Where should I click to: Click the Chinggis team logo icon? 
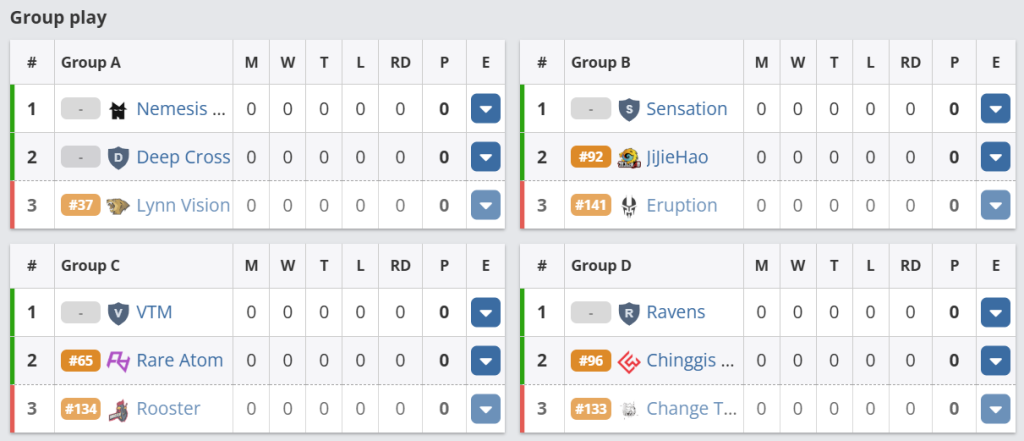coord(628,360)
